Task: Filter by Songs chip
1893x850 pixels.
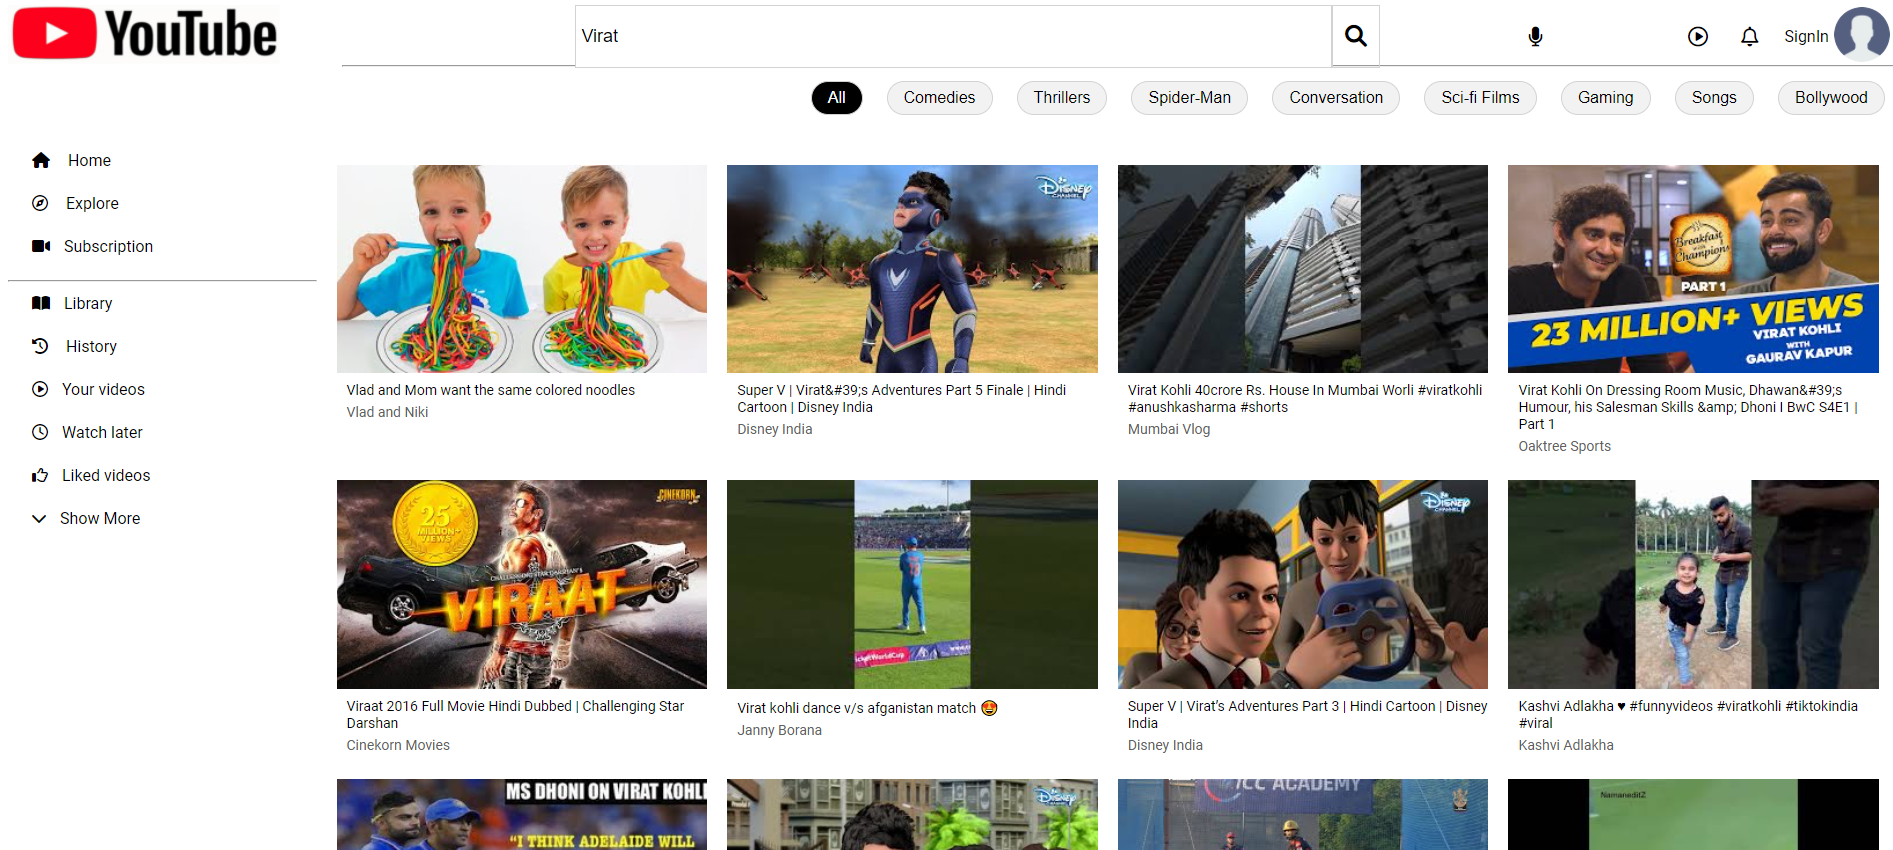Action: [x=1714, y=98]
